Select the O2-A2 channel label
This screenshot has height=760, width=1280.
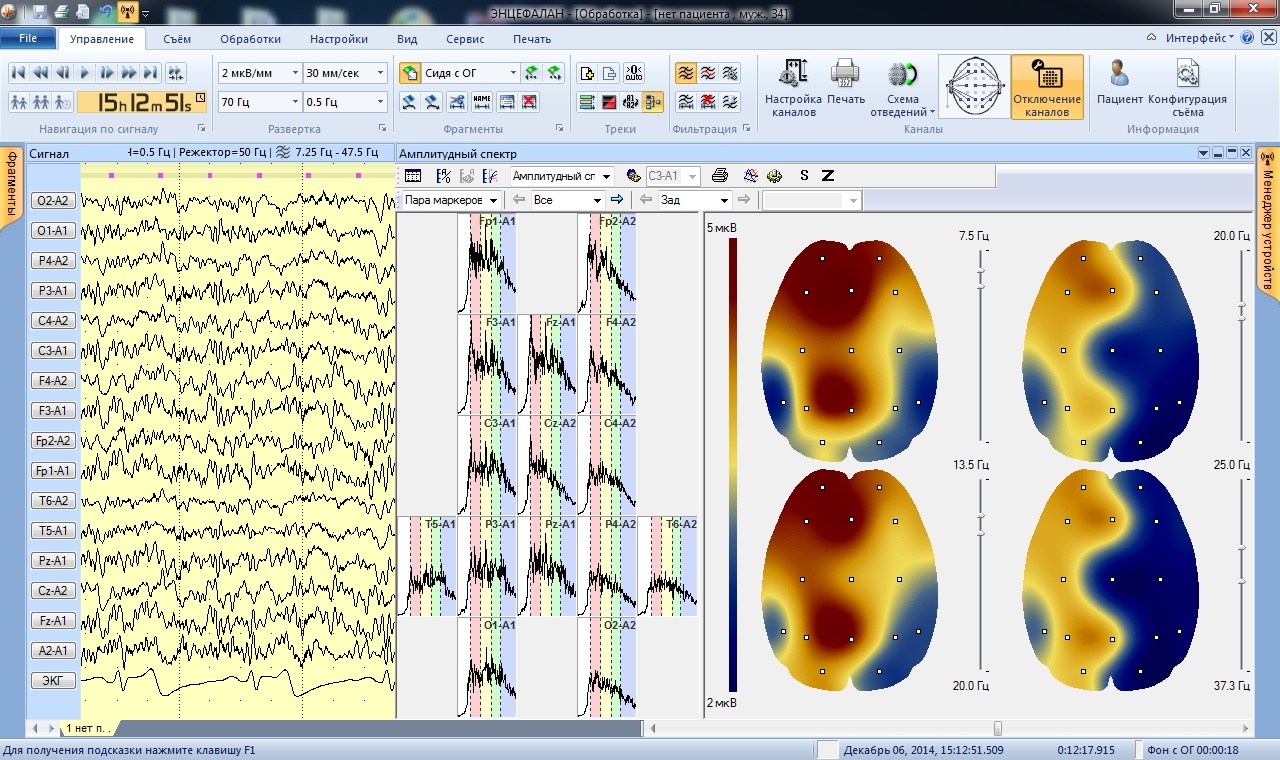tap(53, 201)
